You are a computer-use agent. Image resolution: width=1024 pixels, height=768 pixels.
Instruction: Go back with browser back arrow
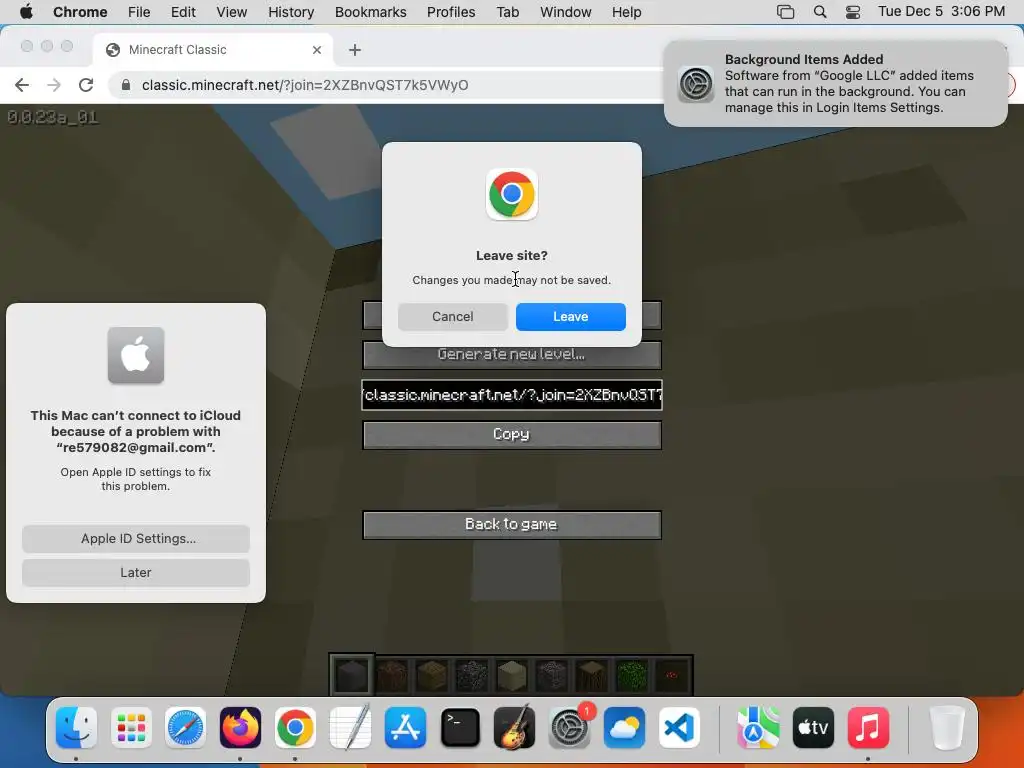point(22,85)
